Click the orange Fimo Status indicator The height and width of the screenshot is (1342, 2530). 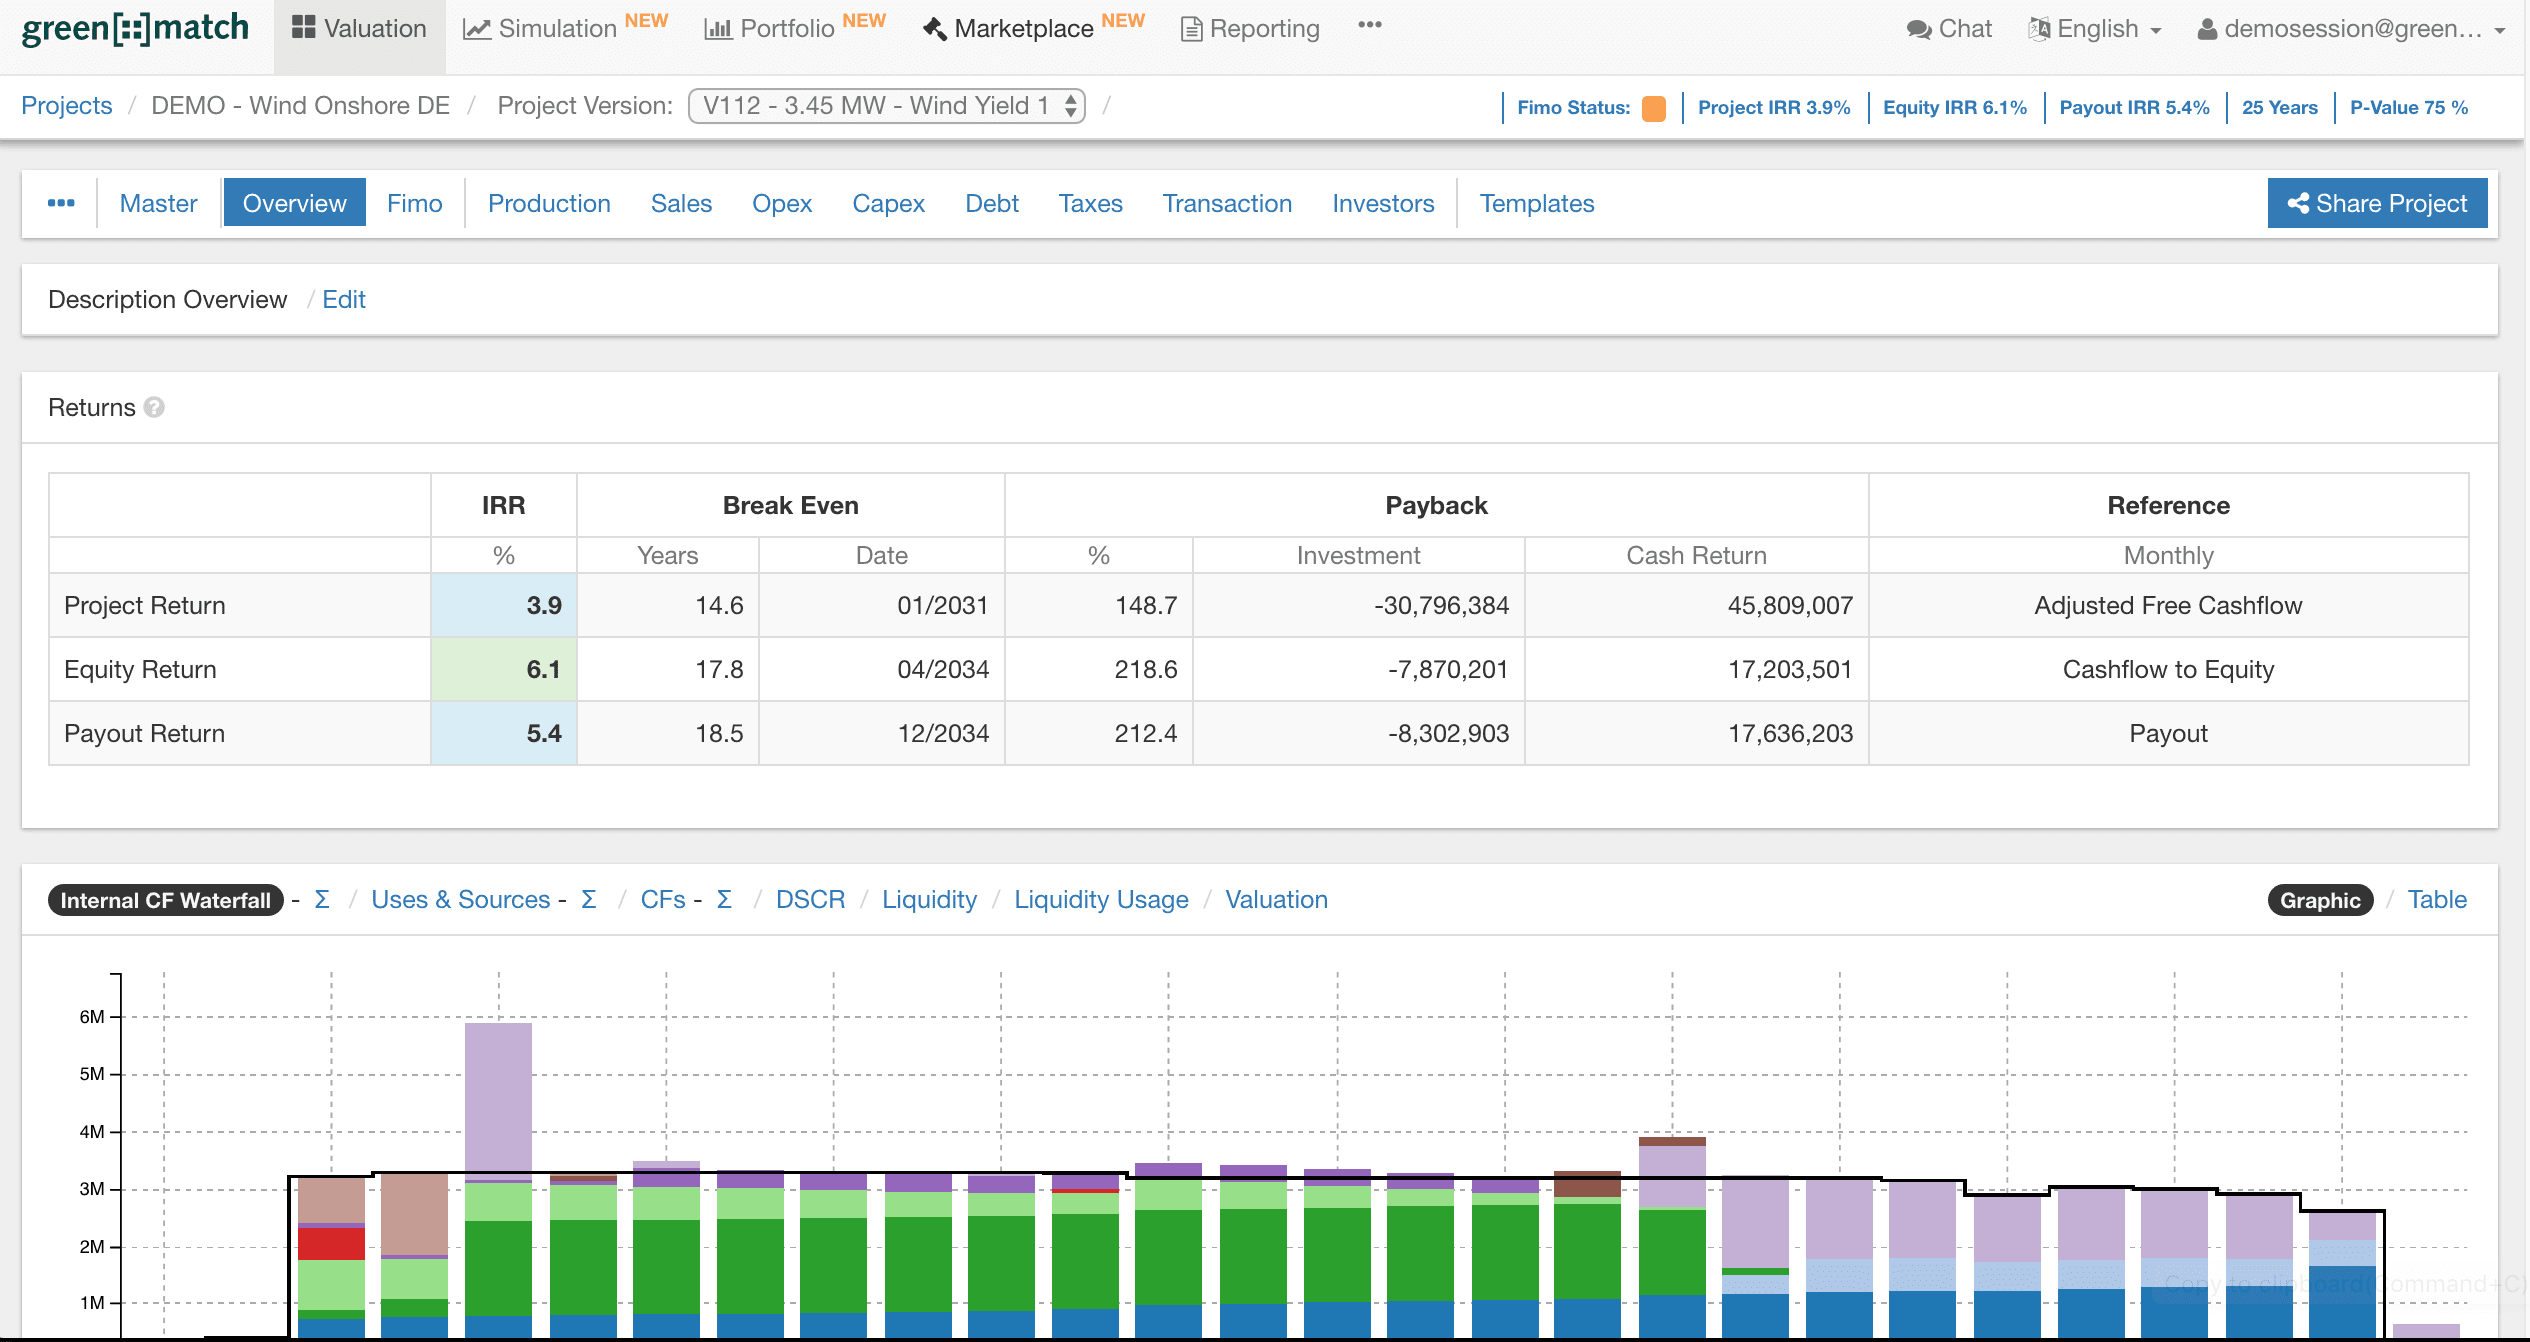(1654, 108)
